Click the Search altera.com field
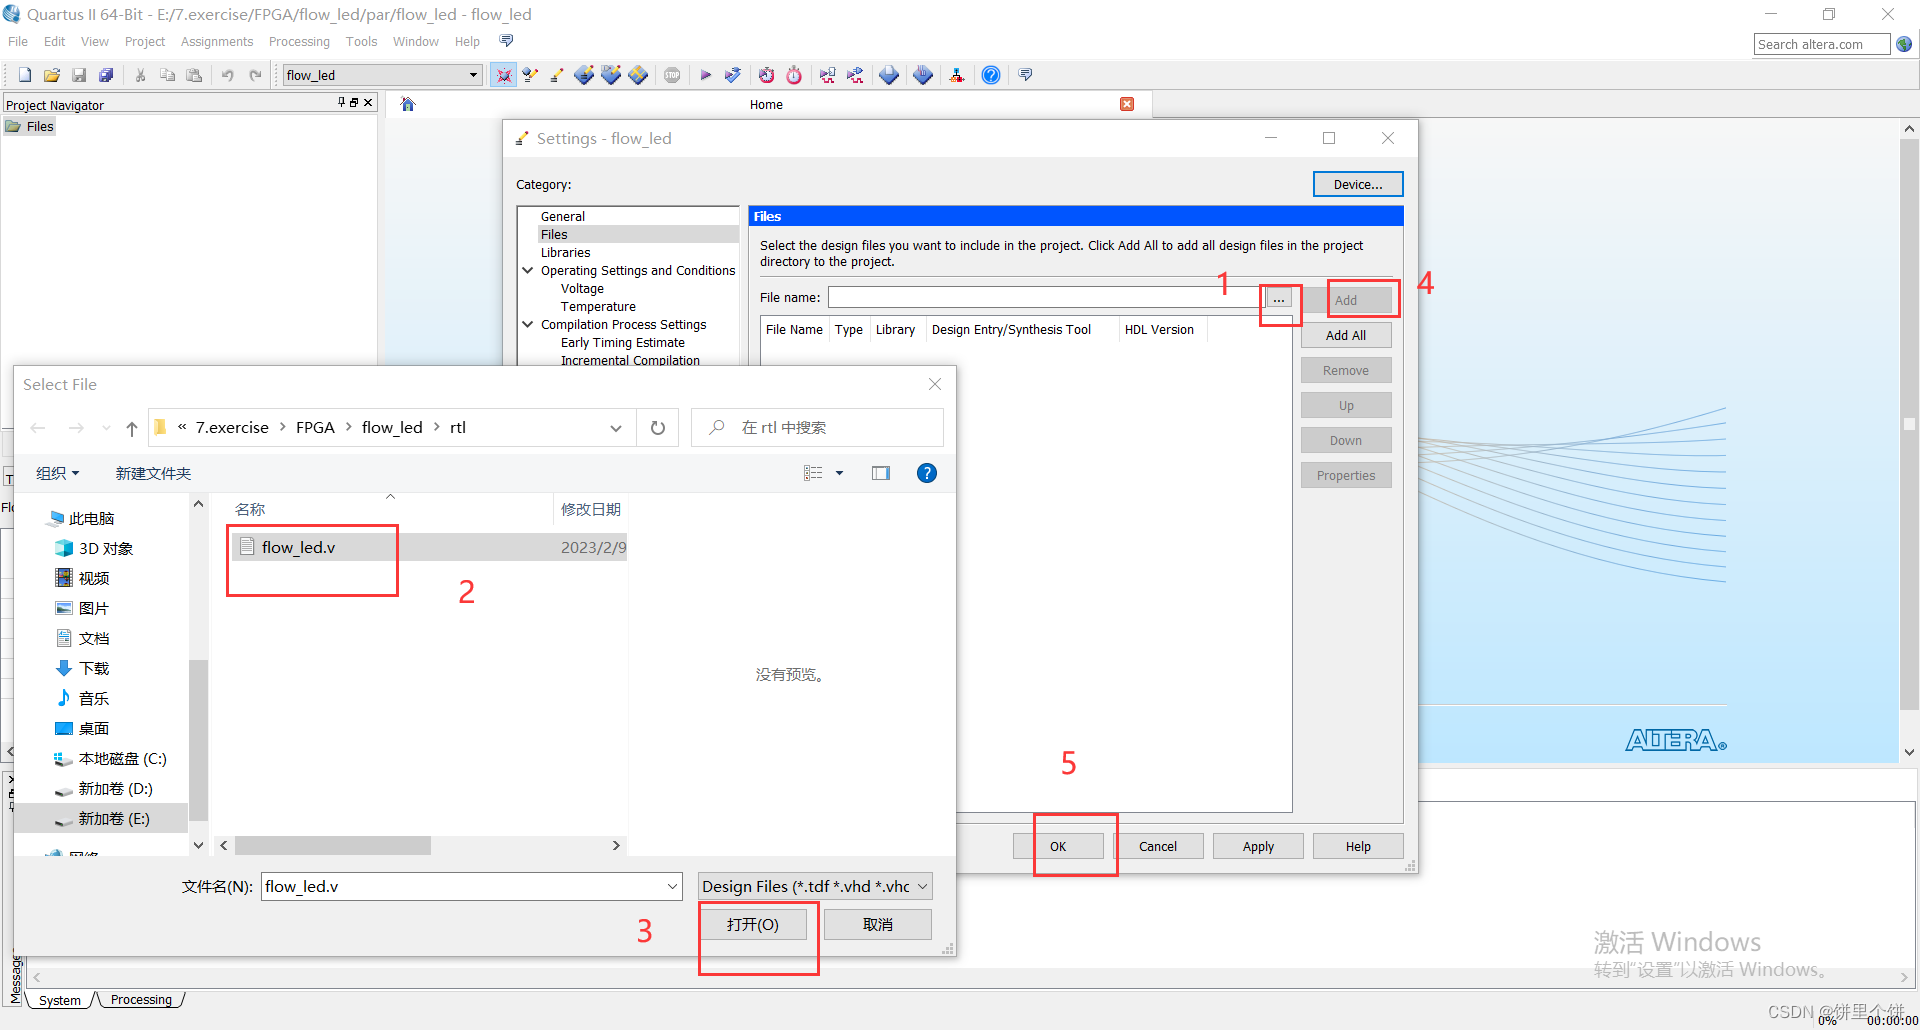 click(1822, 44)
